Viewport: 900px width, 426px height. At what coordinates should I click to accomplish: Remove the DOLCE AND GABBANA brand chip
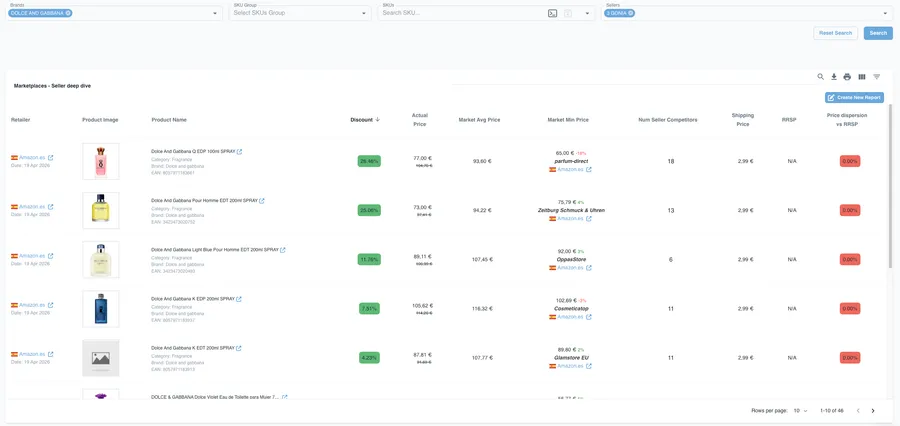[x=68, y=13]
